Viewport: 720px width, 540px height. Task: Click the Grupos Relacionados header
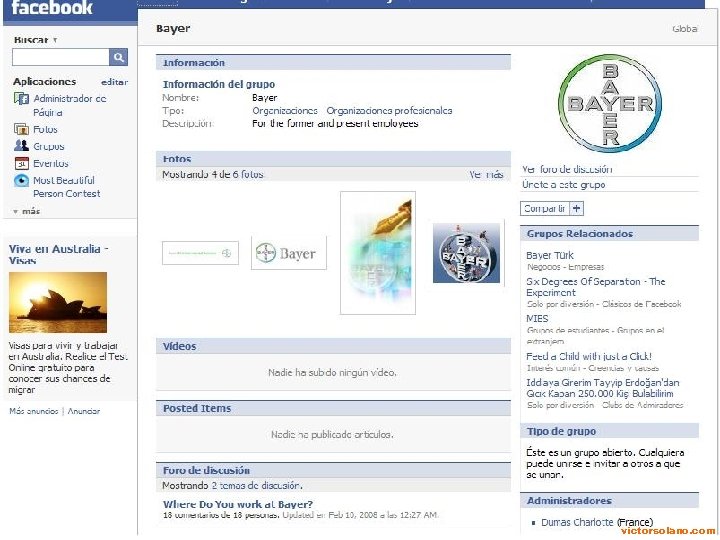coord(609,233)
